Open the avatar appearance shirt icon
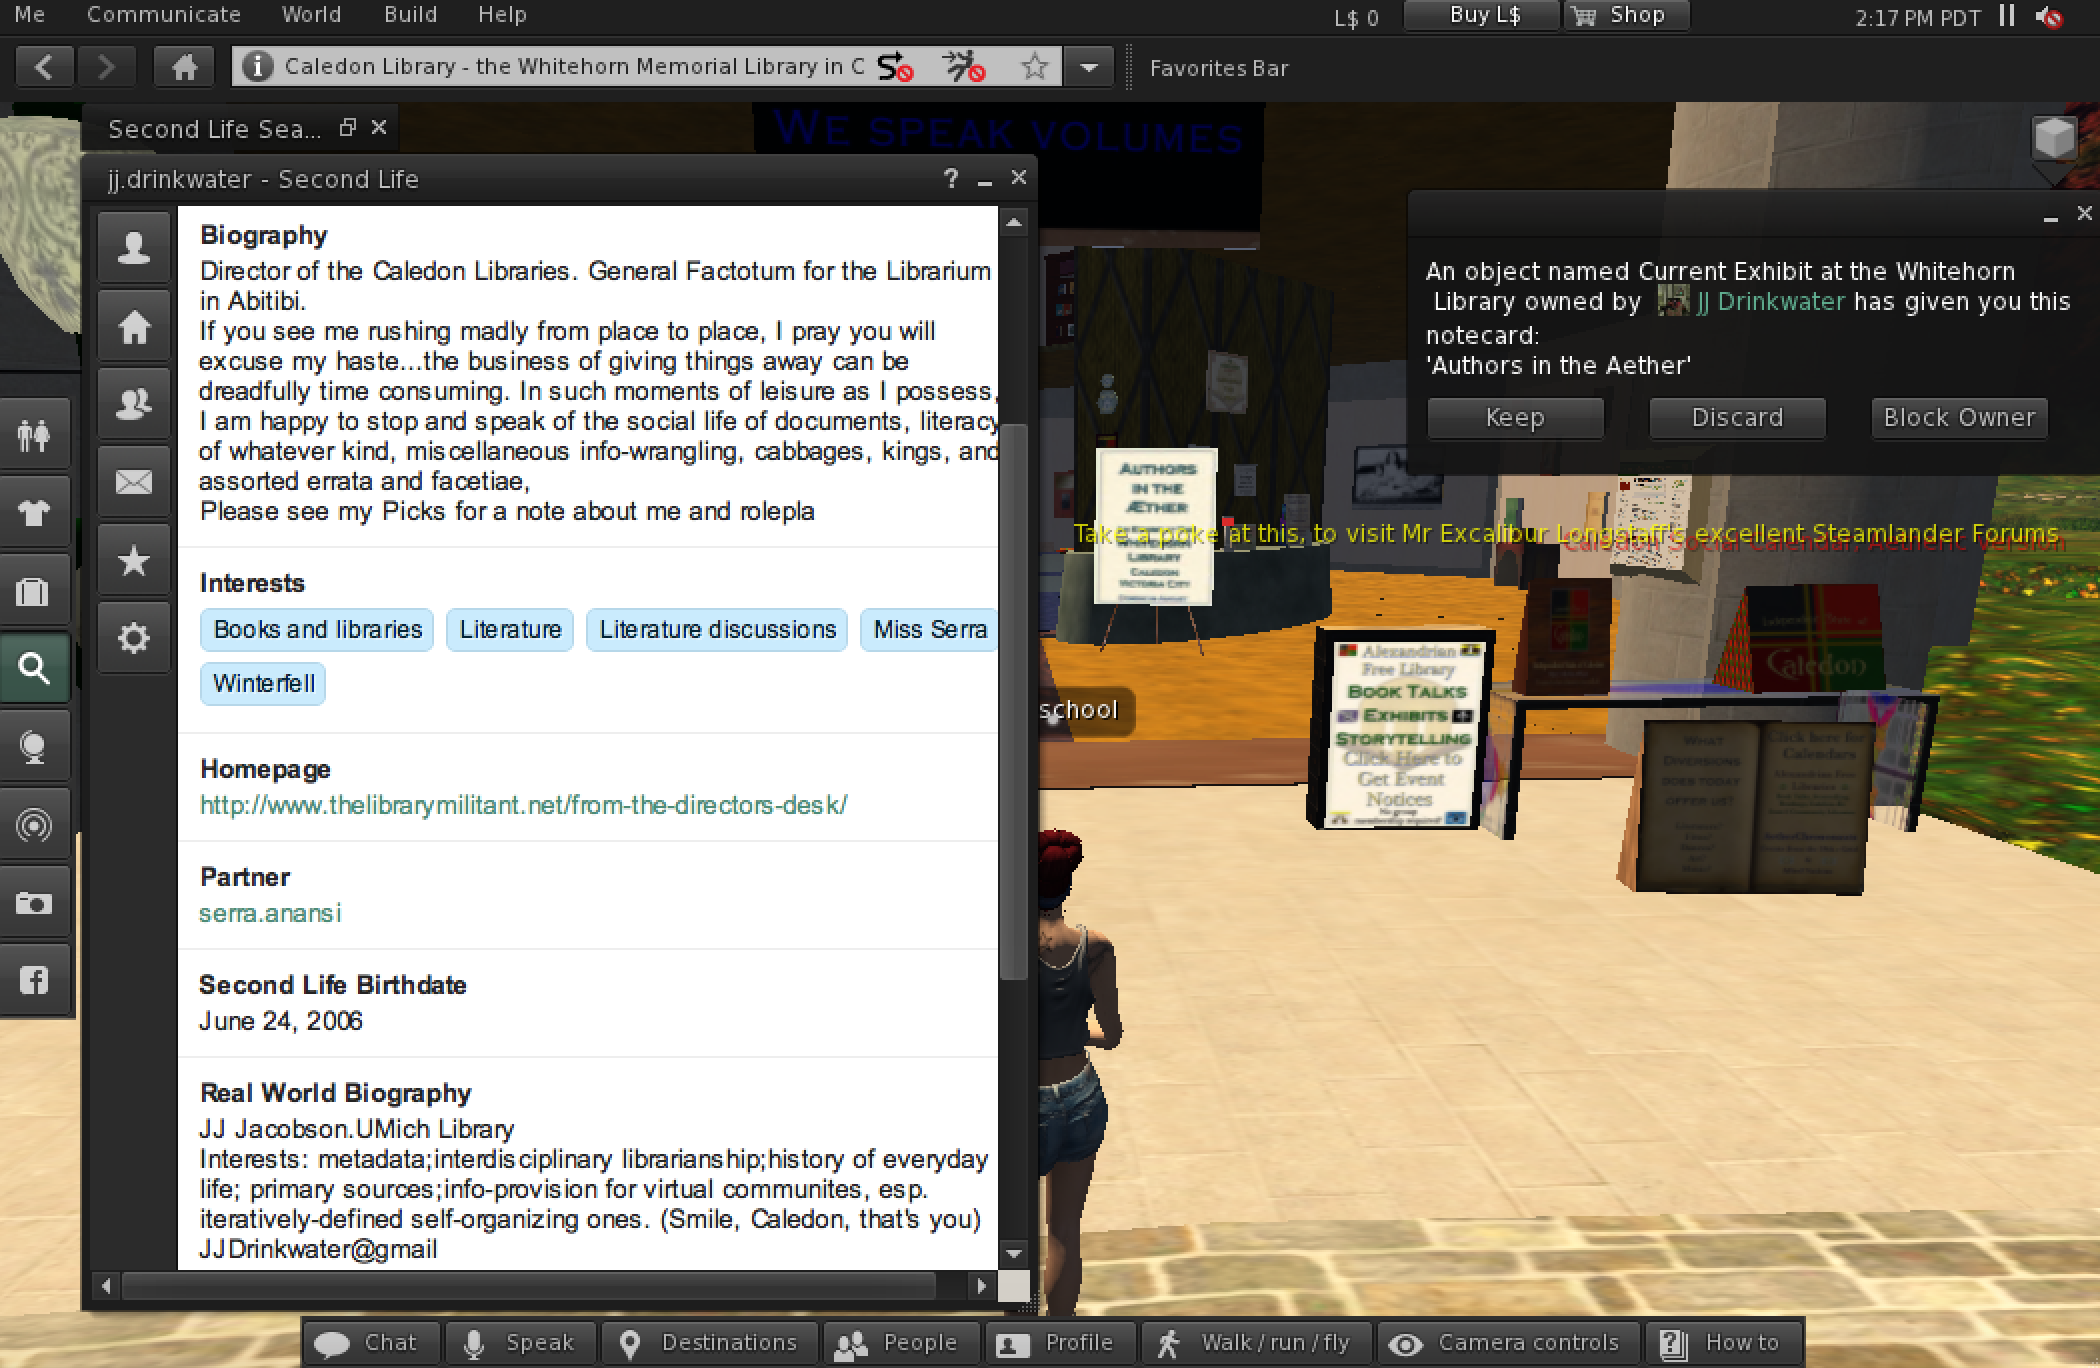Image resolution: width=2100 pixels, height=1368 pixels. [34, 513]
